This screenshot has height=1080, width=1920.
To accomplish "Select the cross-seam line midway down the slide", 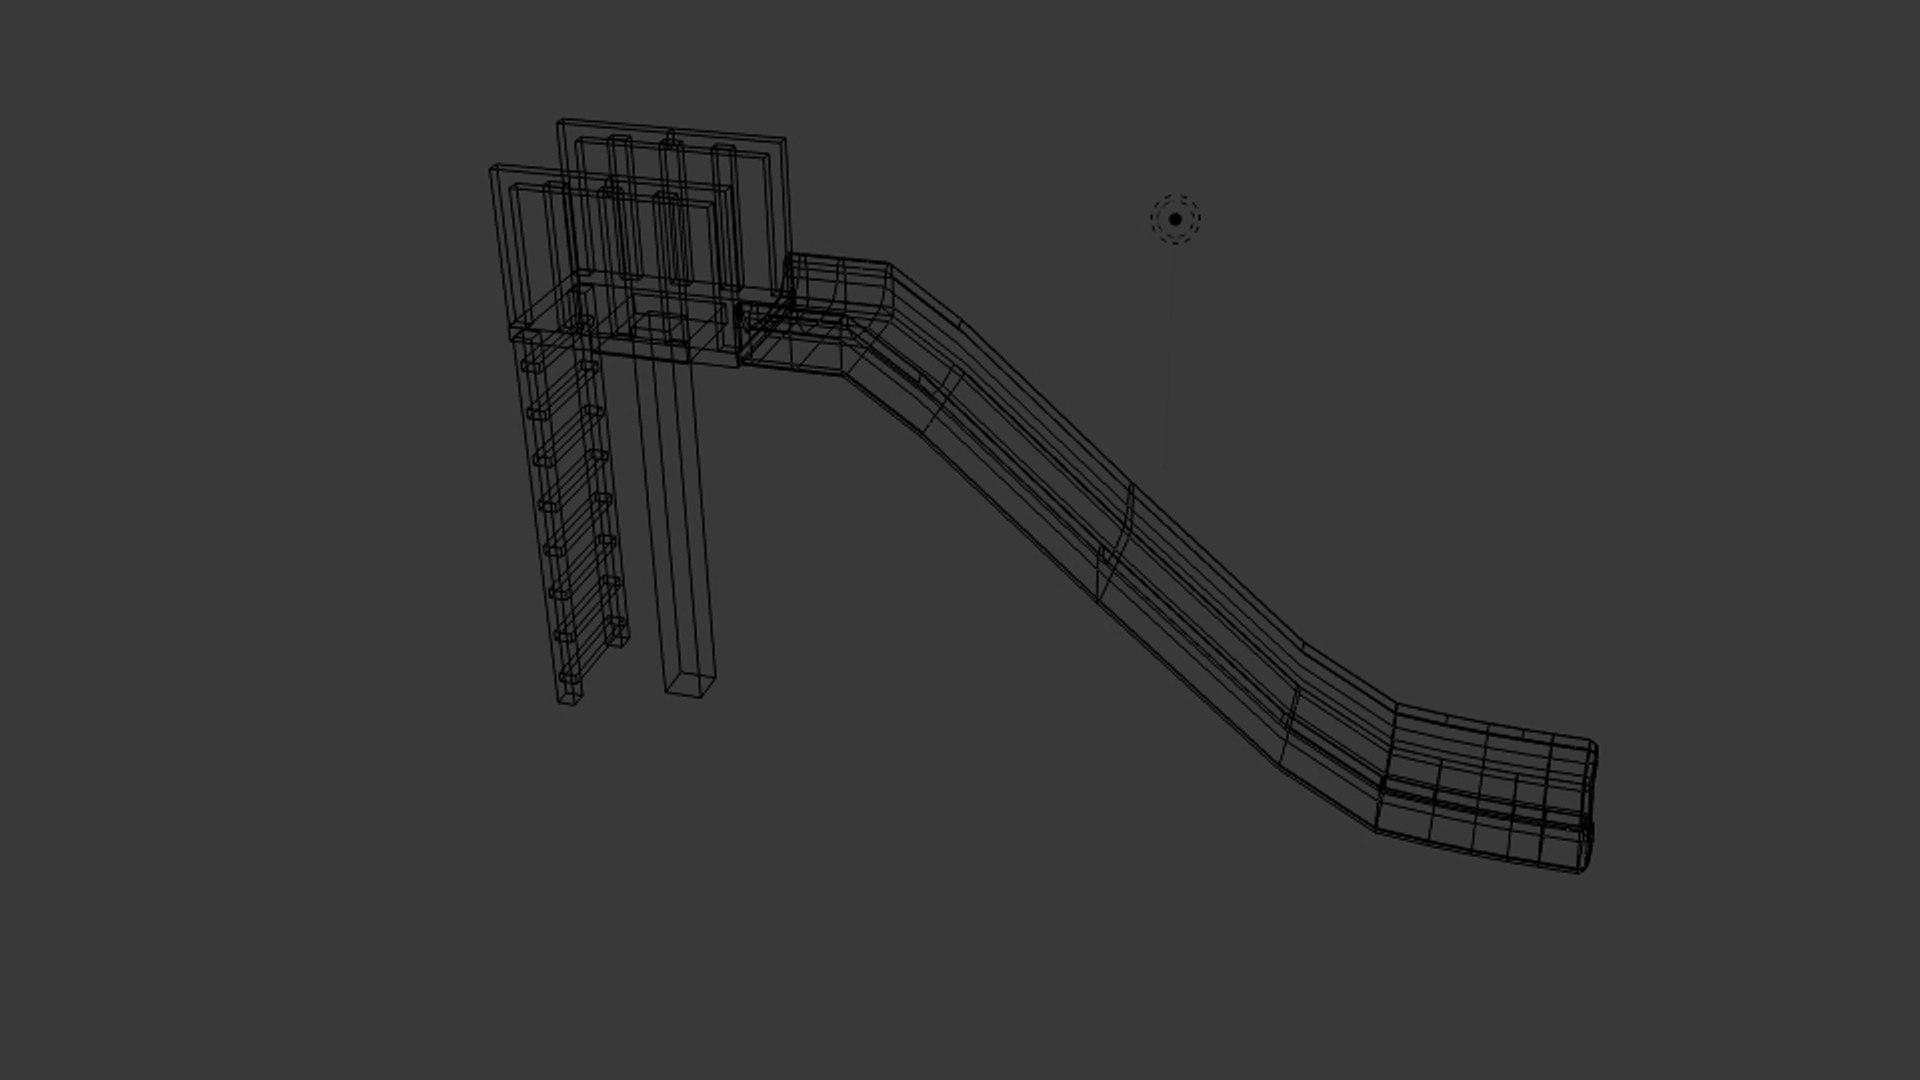I will click(1115, 545).
